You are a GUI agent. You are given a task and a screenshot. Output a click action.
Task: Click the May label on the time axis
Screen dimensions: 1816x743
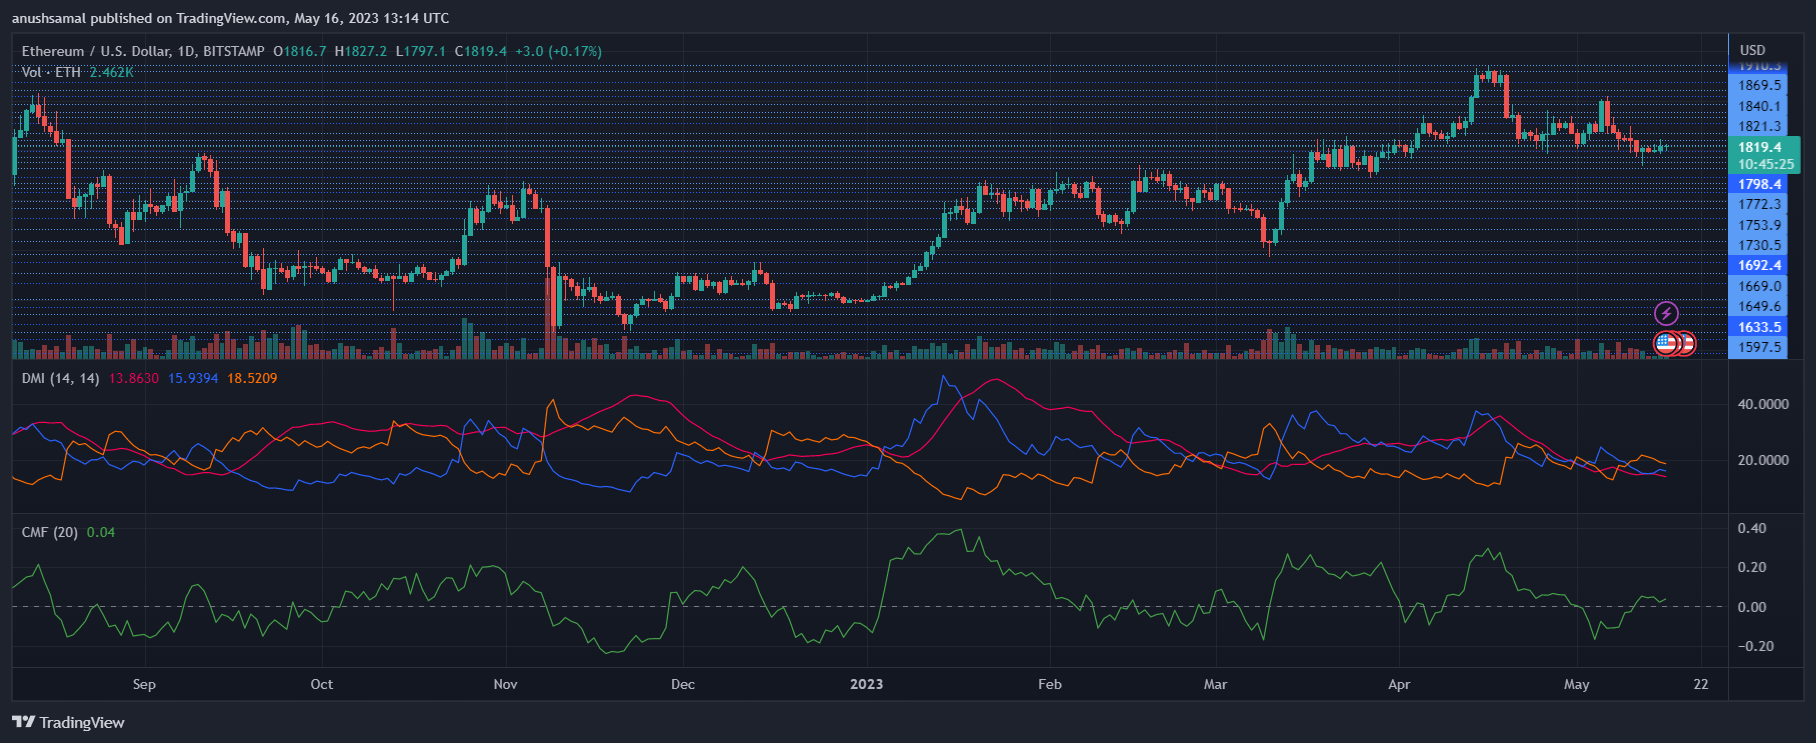[x=1576, y=684]
